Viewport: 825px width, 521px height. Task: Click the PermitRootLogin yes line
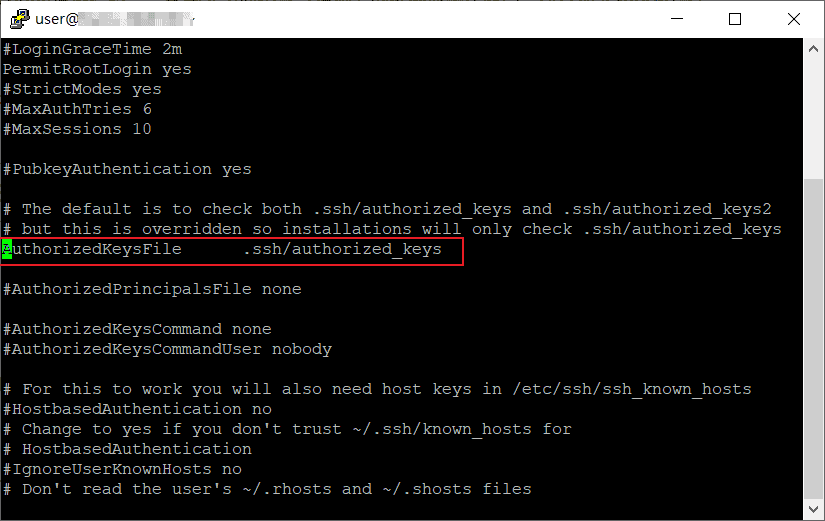[96, 69]
